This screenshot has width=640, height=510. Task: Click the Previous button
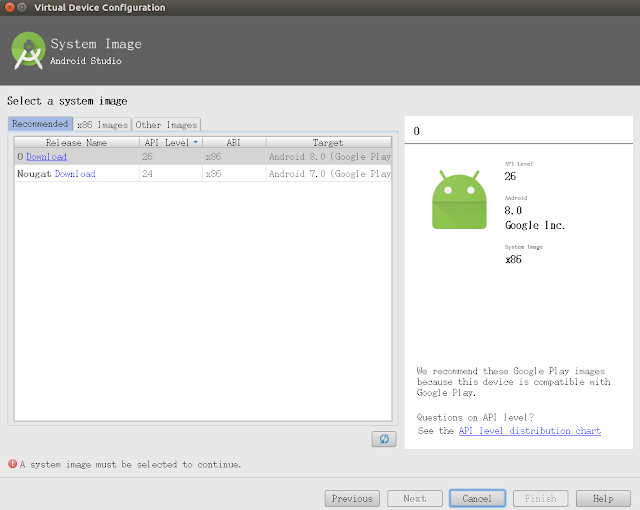[x=352, y=499]
